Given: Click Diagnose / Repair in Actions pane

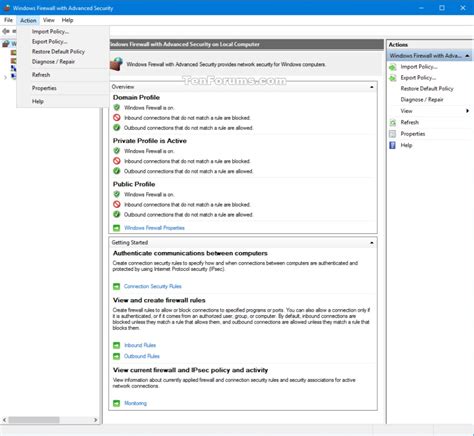Looking at the screenshot, I should point(422,100).
